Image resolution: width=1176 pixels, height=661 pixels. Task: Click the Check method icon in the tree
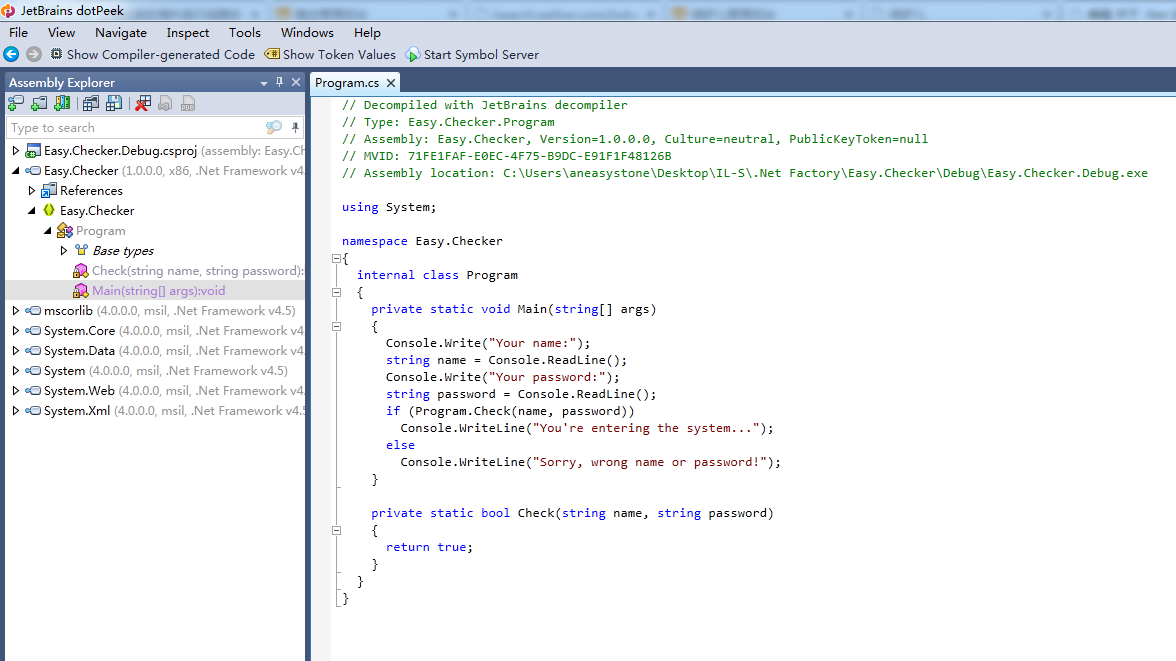point(81,271)
